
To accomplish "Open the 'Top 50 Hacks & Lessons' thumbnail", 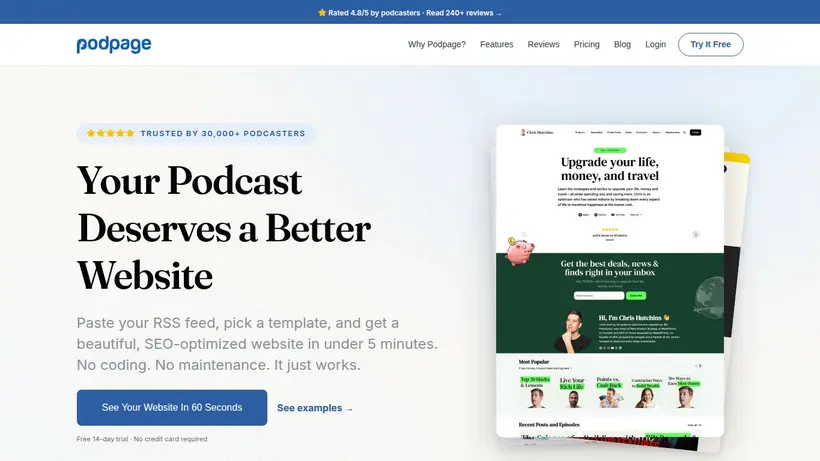I will (536, 392).
